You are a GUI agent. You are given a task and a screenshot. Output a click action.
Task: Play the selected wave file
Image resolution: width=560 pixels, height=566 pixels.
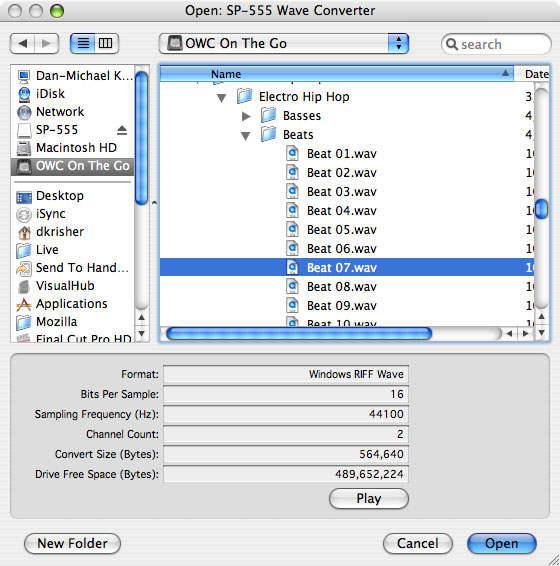point(369,498)
